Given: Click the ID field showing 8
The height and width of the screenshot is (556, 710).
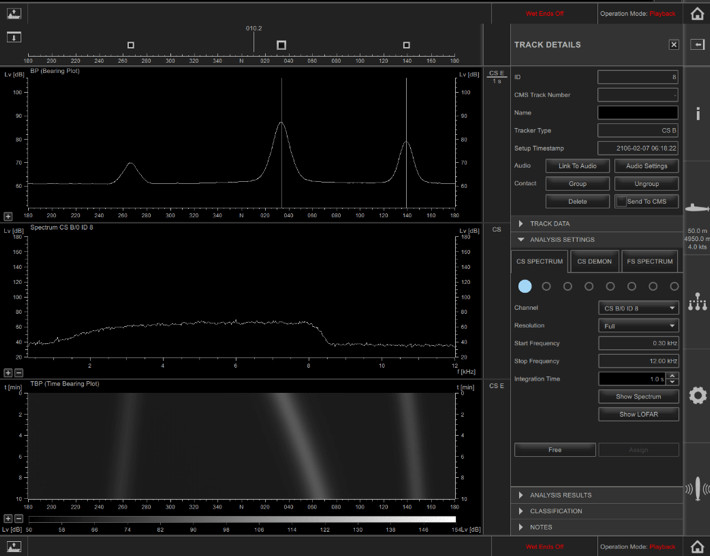Looking at the screenshot, I should (x=638, y=77).
